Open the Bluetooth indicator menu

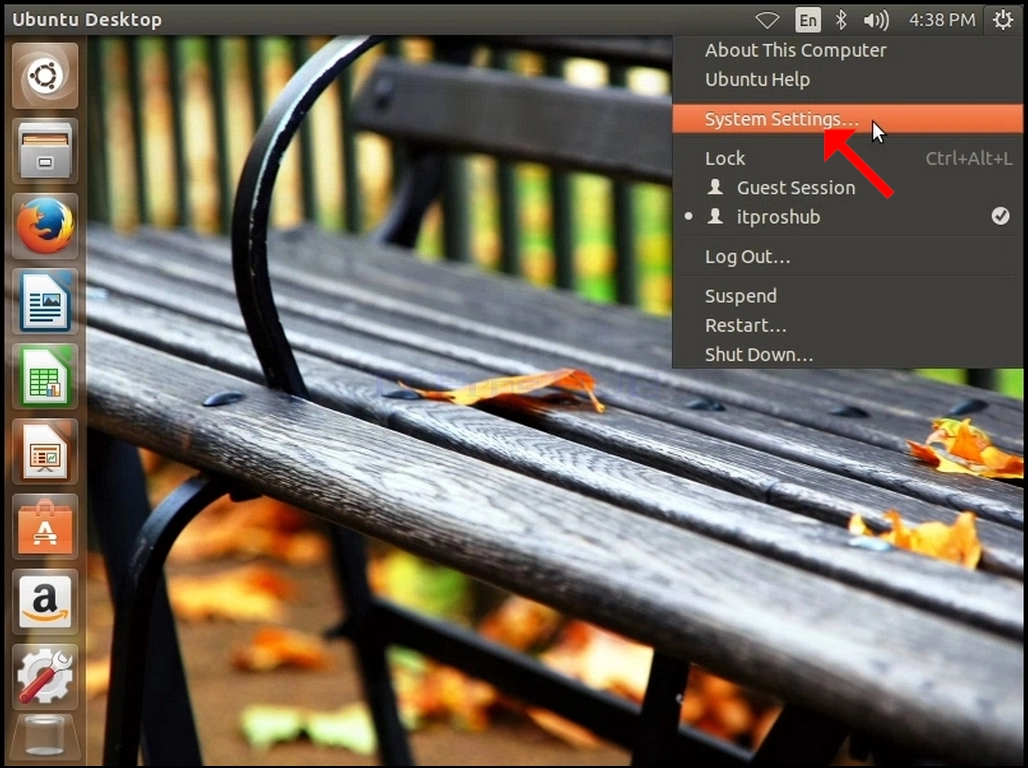841,20
